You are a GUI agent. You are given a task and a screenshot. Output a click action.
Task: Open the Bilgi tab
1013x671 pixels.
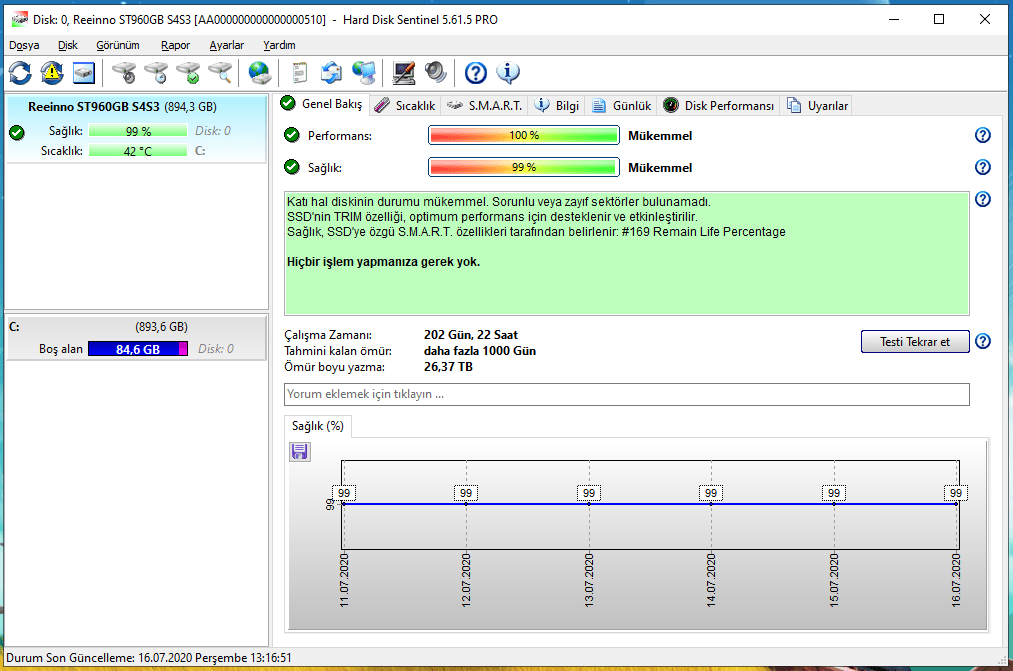(557, 106)
